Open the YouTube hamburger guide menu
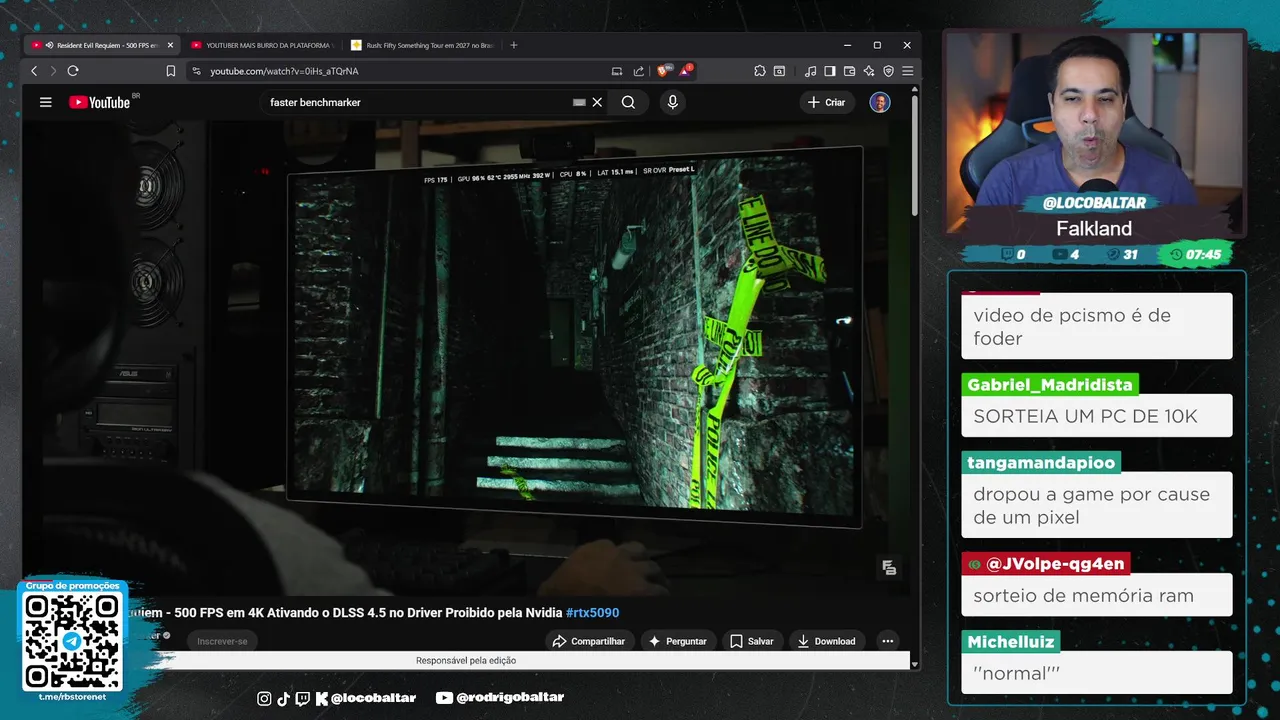This screenshot has height=720, width=1280. click(45, 102)
